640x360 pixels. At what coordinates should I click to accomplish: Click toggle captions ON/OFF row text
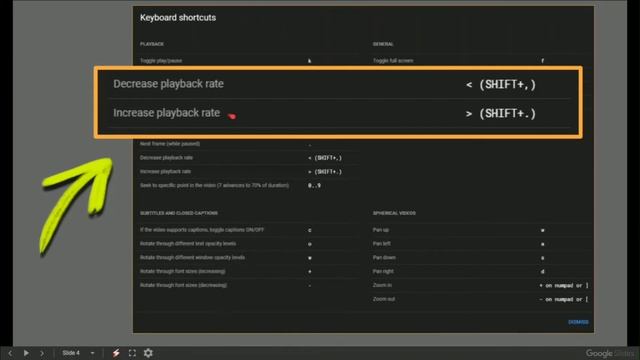[202, 230]
